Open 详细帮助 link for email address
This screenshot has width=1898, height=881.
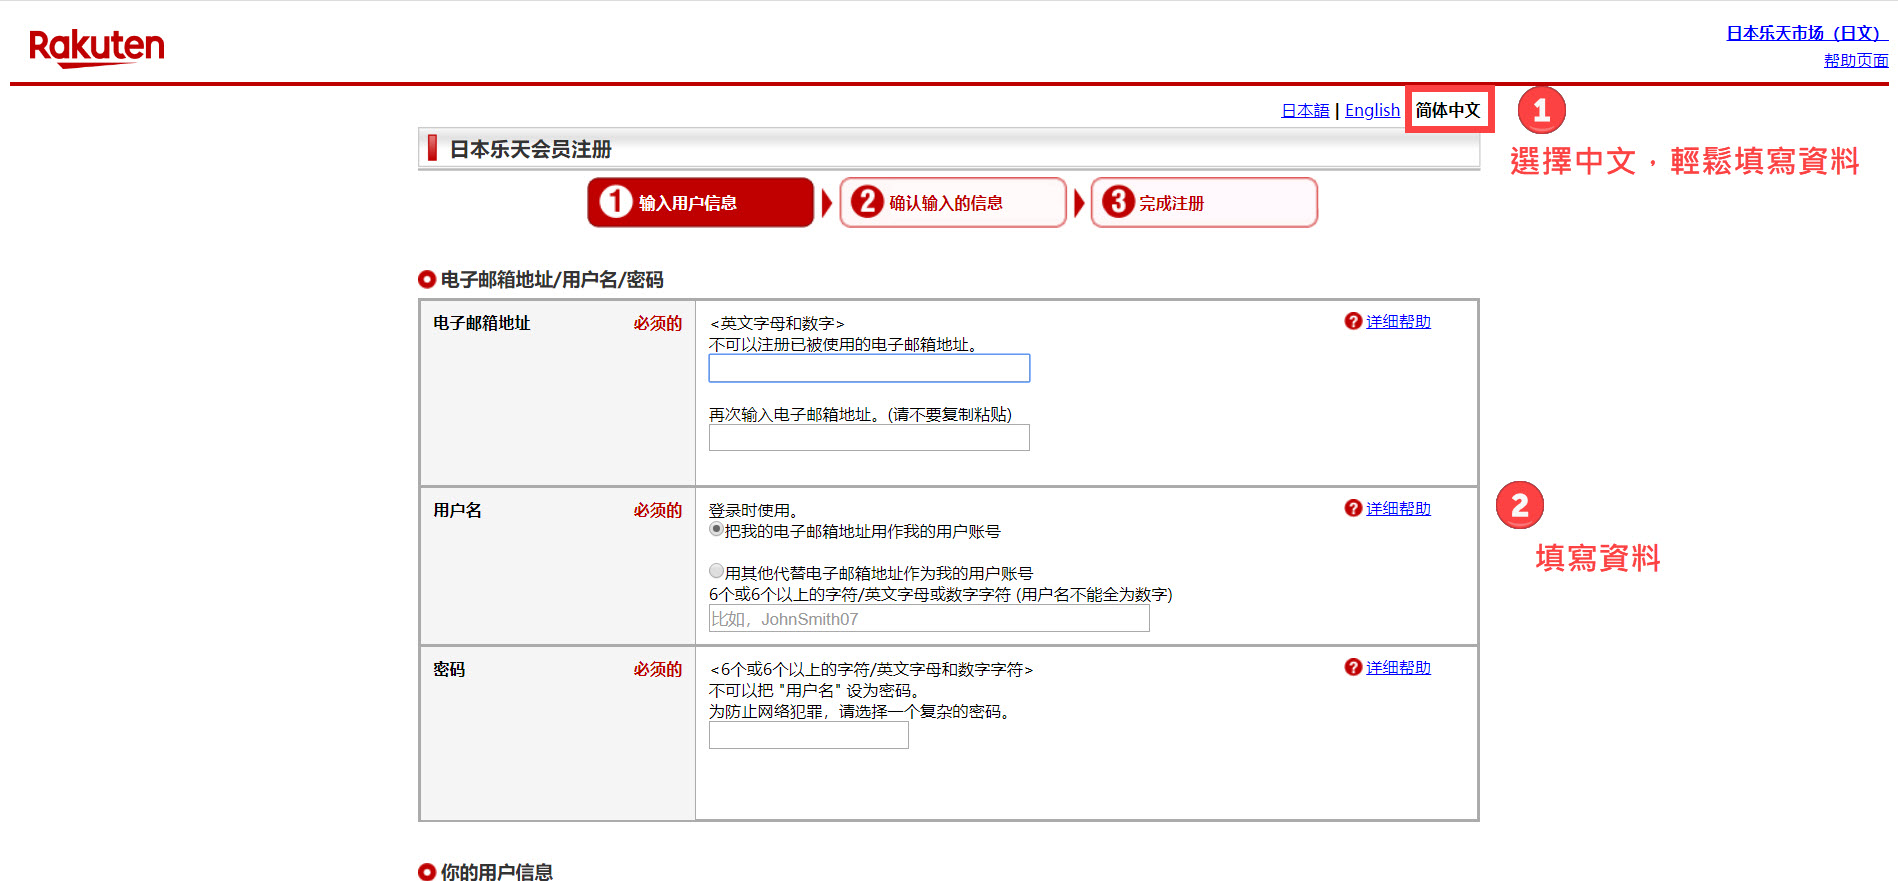point(1398,321)
